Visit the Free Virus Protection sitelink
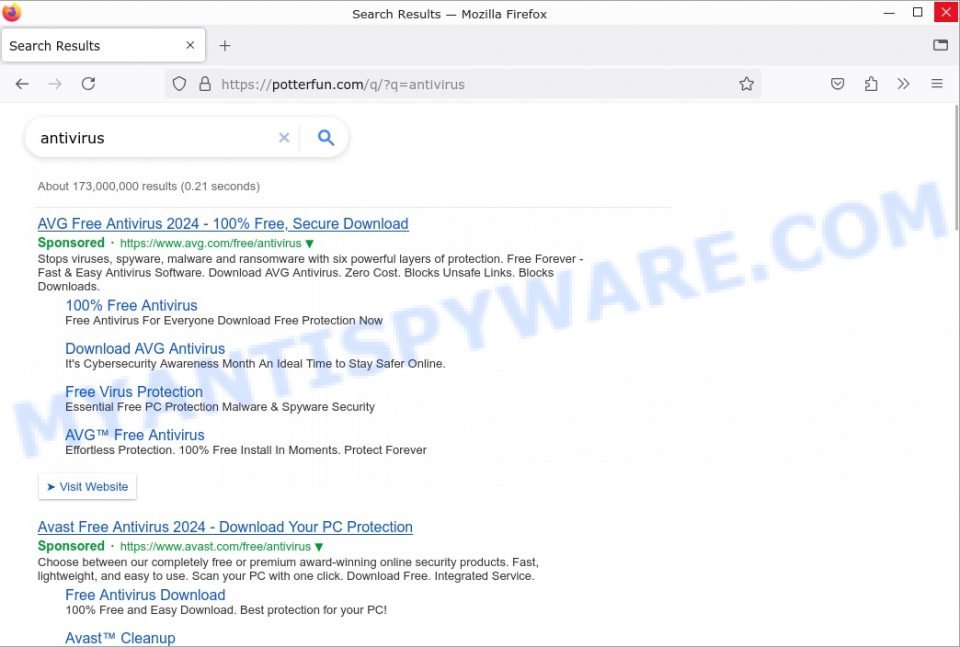Image resolution: width=960 pixels, height=647 pixels. coord(134,392)
